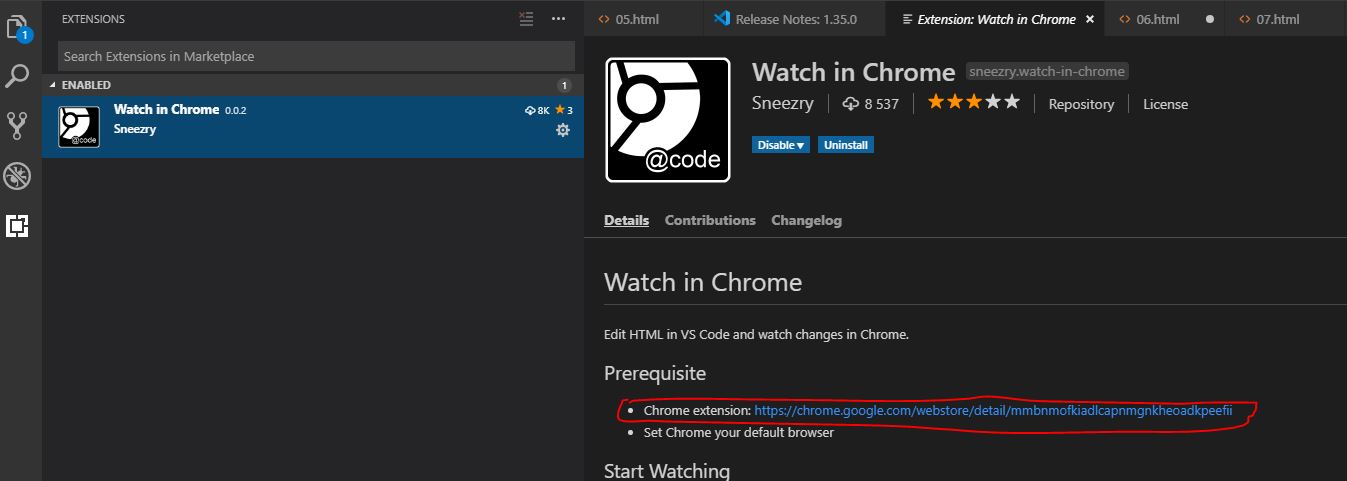Click the star rating of the extension
1347x481 pixels.
(x=974, y=102)
